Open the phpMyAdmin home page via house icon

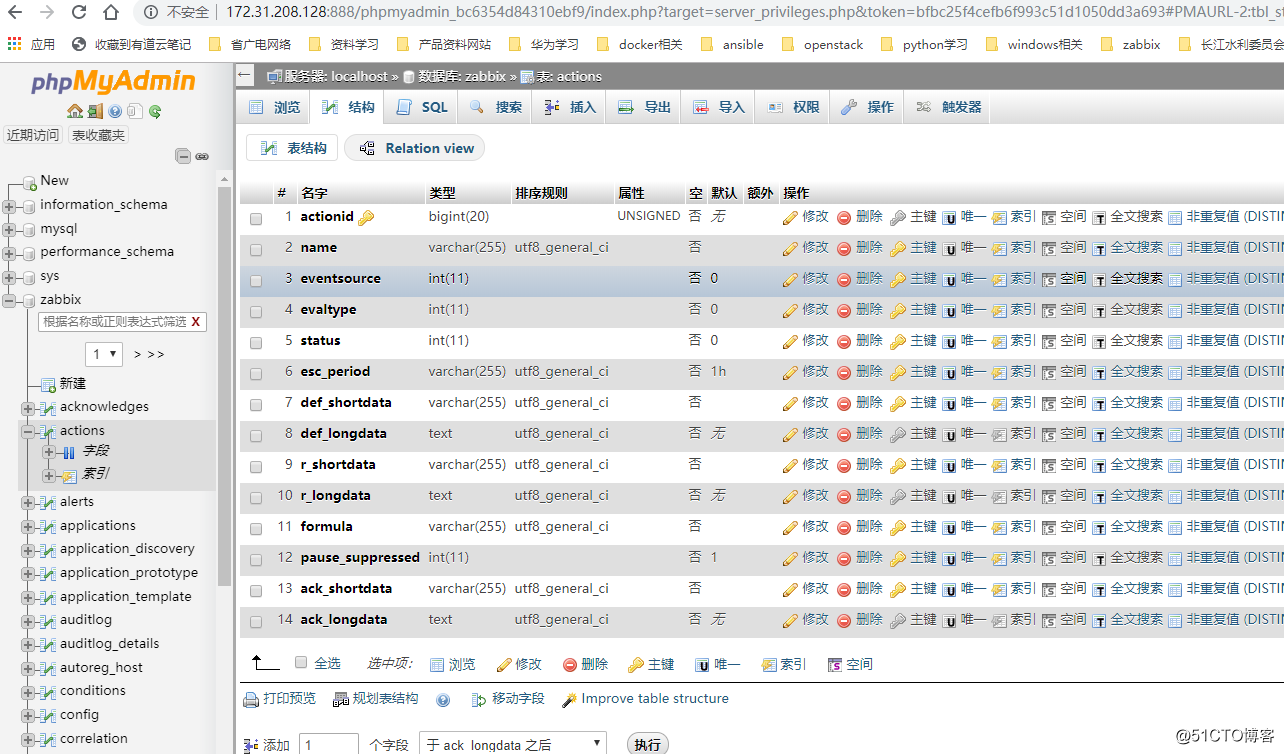pos(75,111)
